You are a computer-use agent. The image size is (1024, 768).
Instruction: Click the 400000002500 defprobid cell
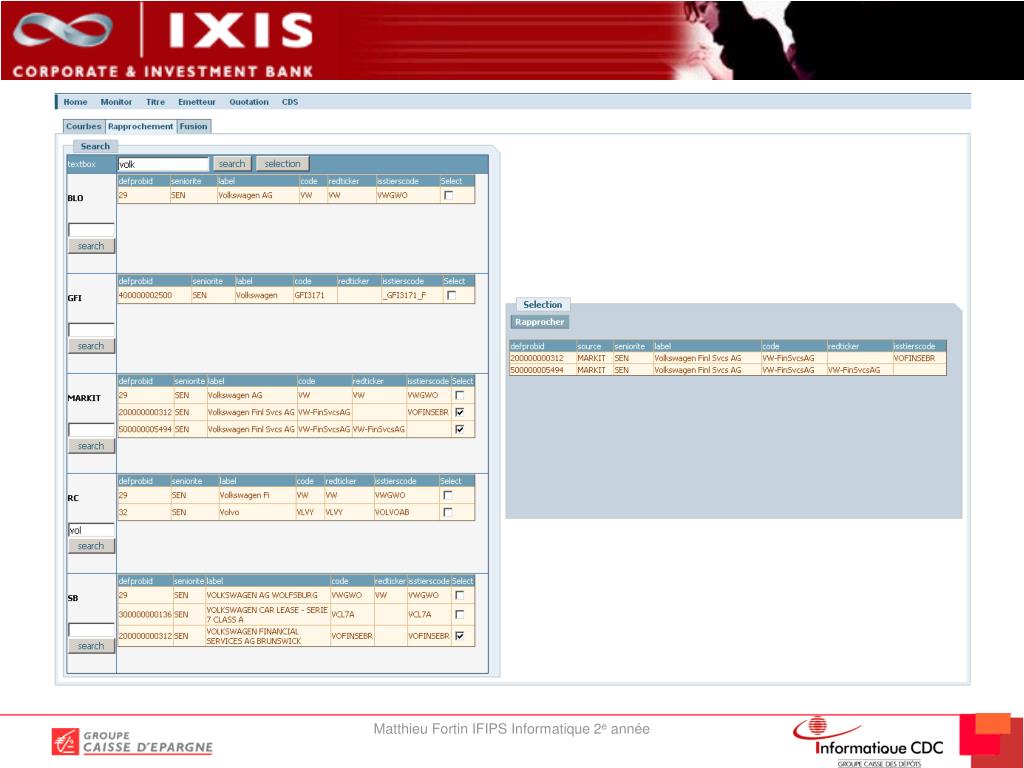(x=153, y=295)
